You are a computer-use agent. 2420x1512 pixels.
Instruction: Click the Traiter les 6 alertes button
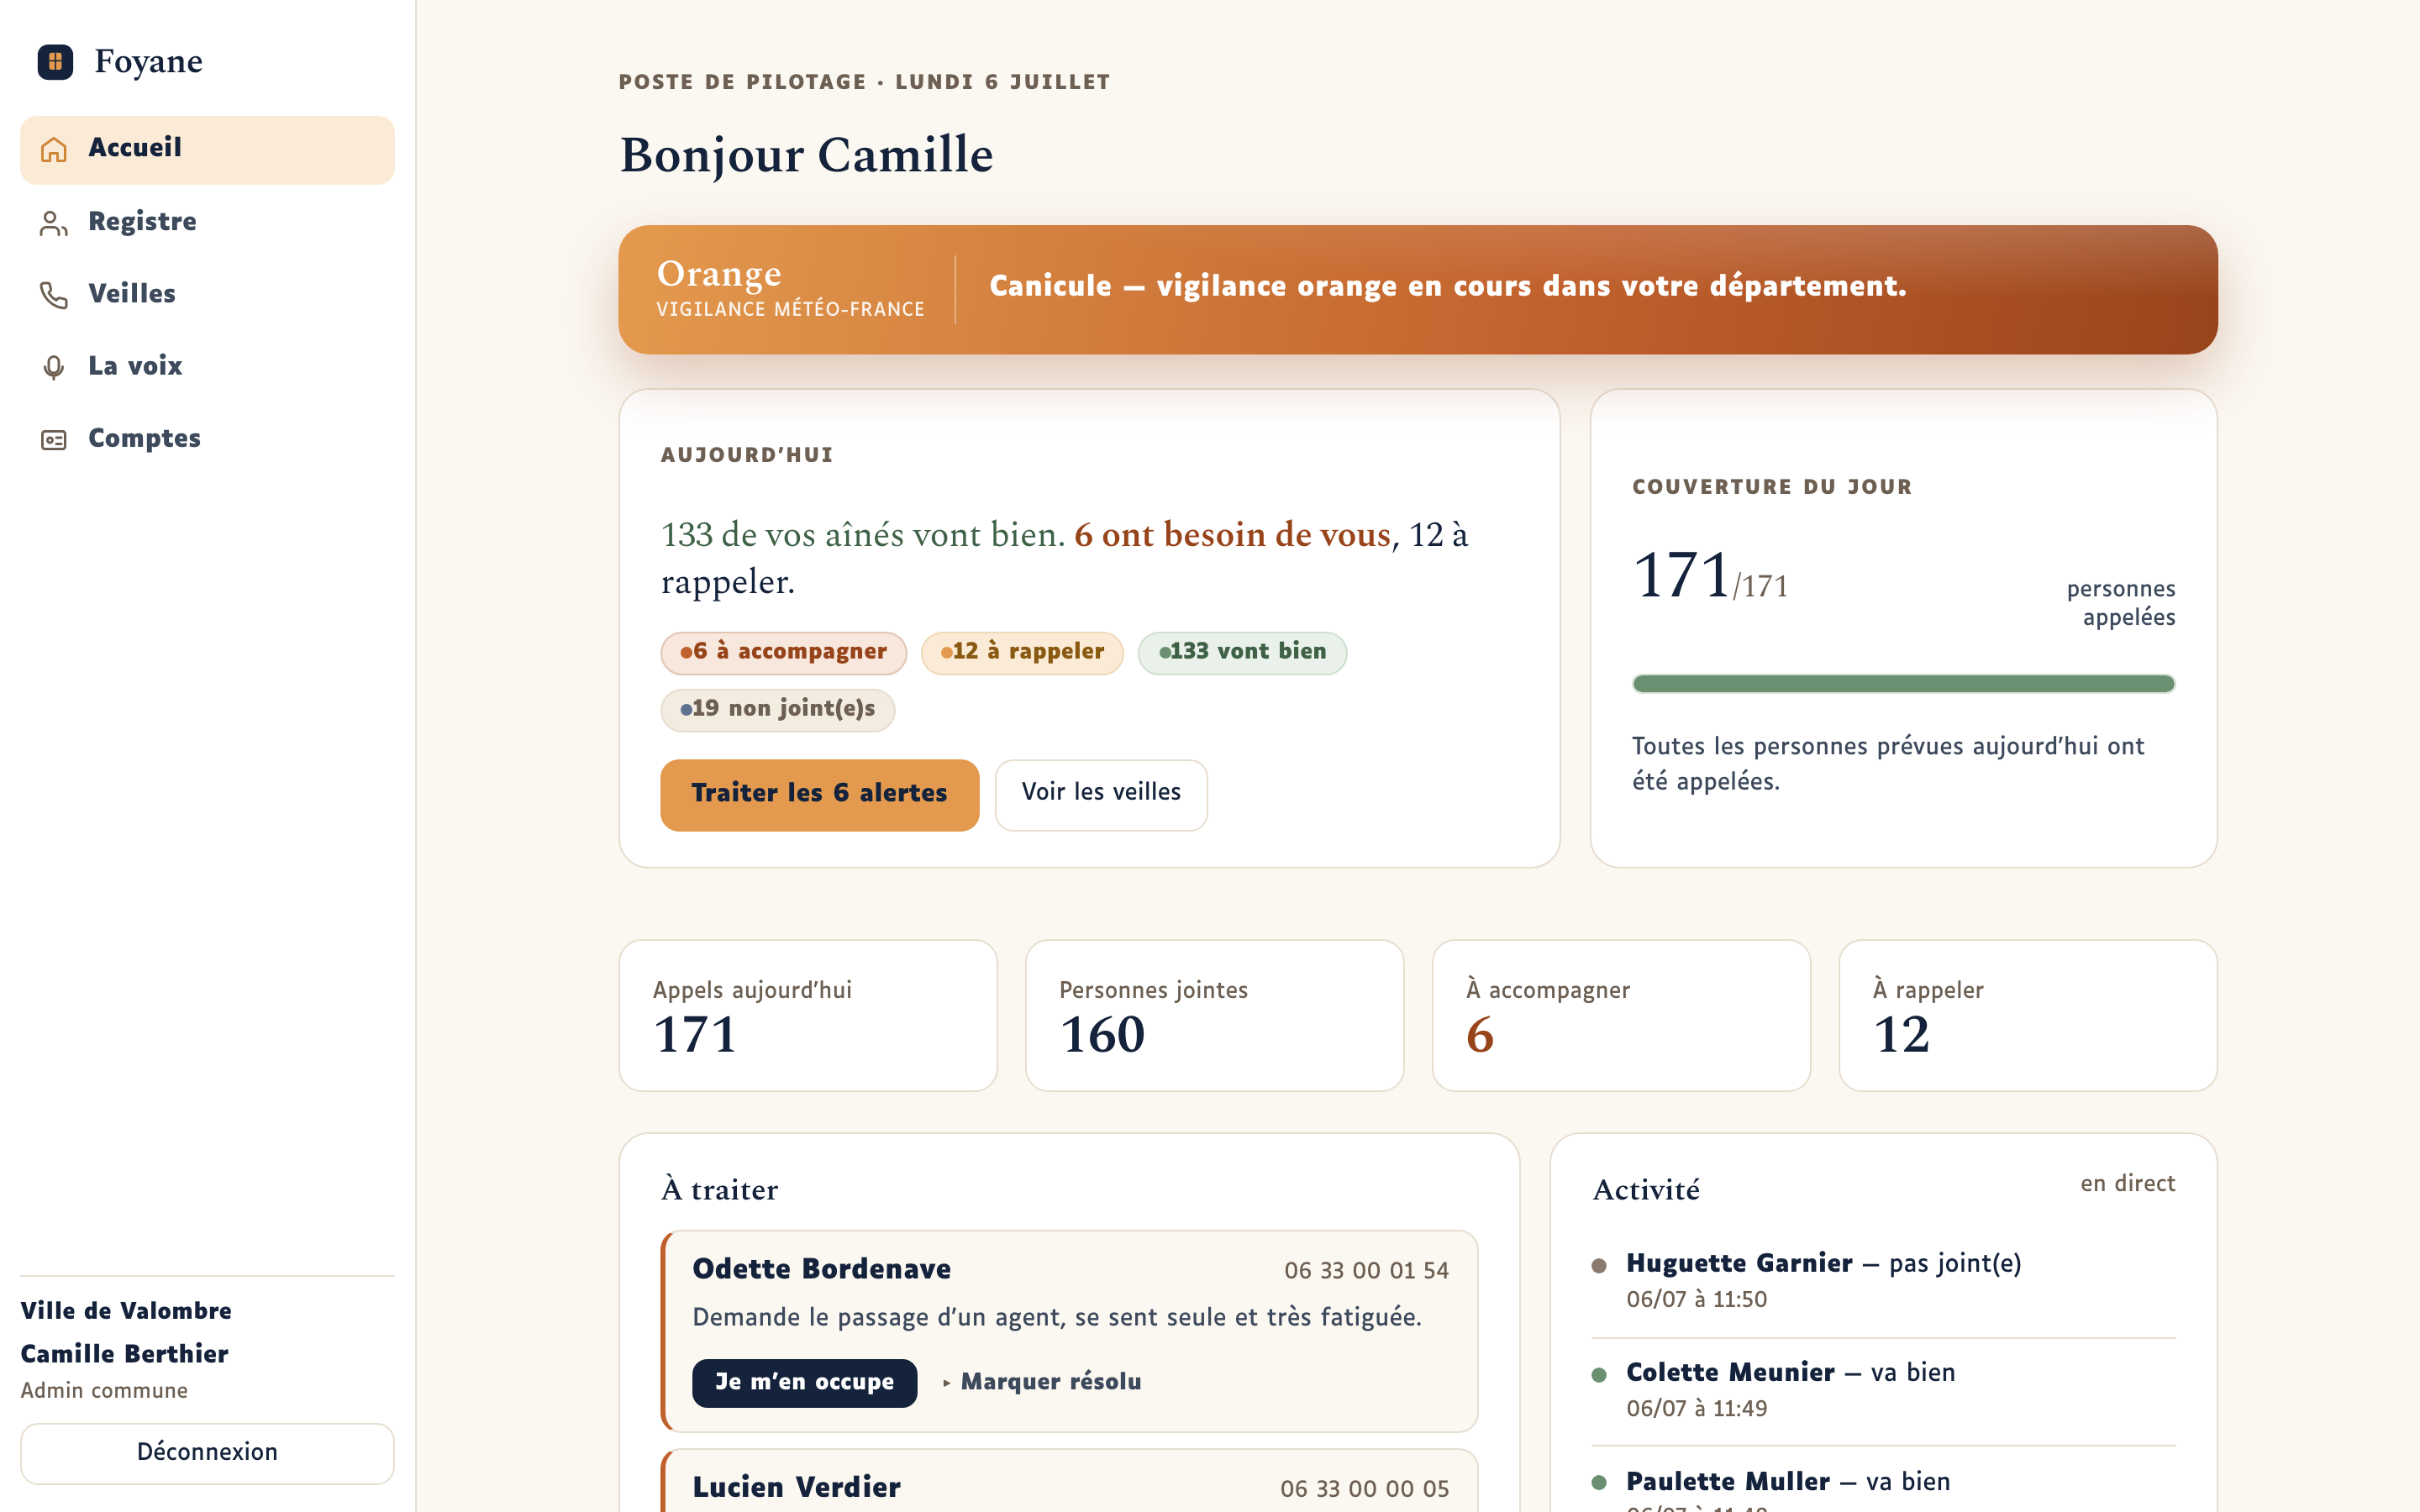pyautogui.click(x=819, y=794)
